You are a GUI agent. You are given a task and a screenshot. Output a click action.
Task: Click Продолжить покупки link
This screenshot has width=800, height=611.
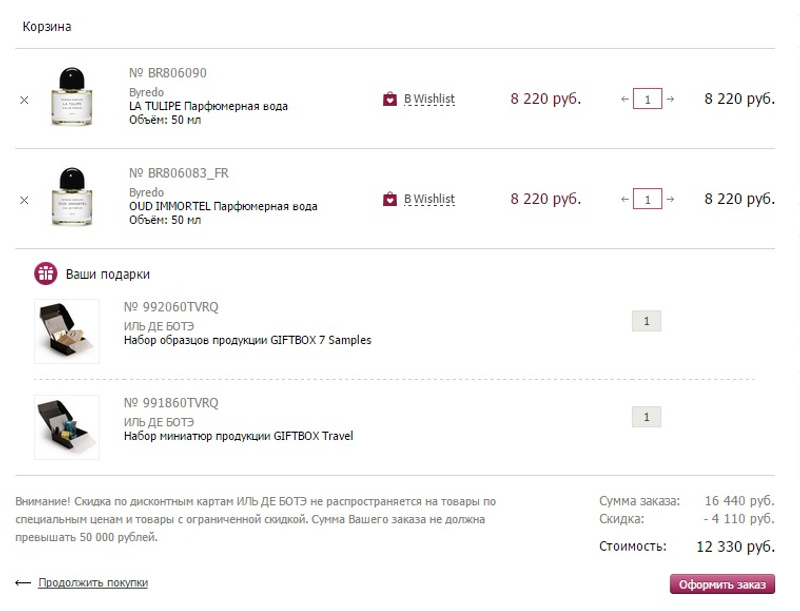93,583
